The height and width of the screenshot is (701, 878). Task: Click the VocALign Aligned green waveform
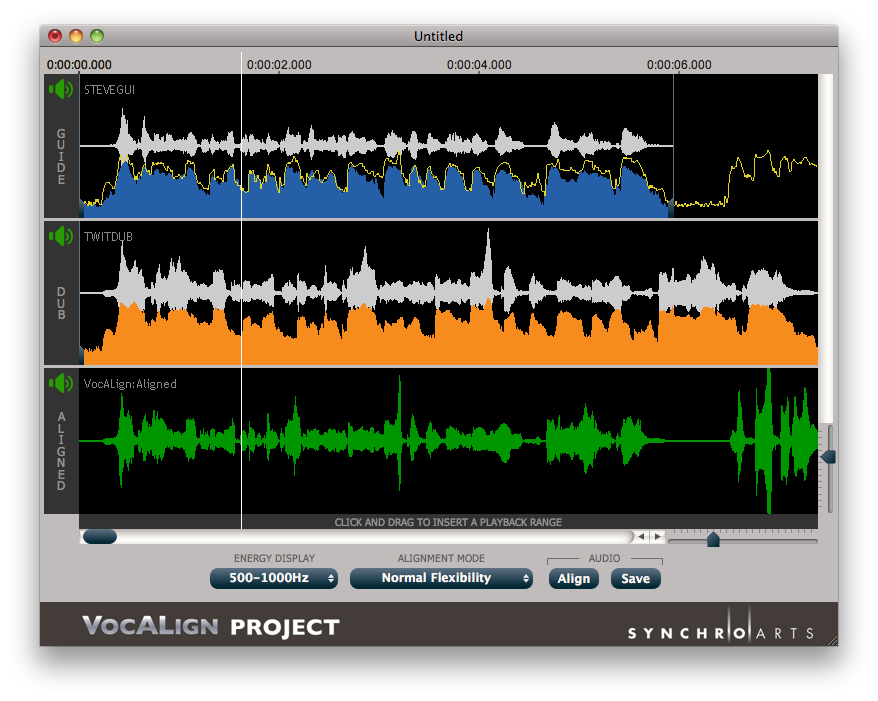(x=400, y=440)
